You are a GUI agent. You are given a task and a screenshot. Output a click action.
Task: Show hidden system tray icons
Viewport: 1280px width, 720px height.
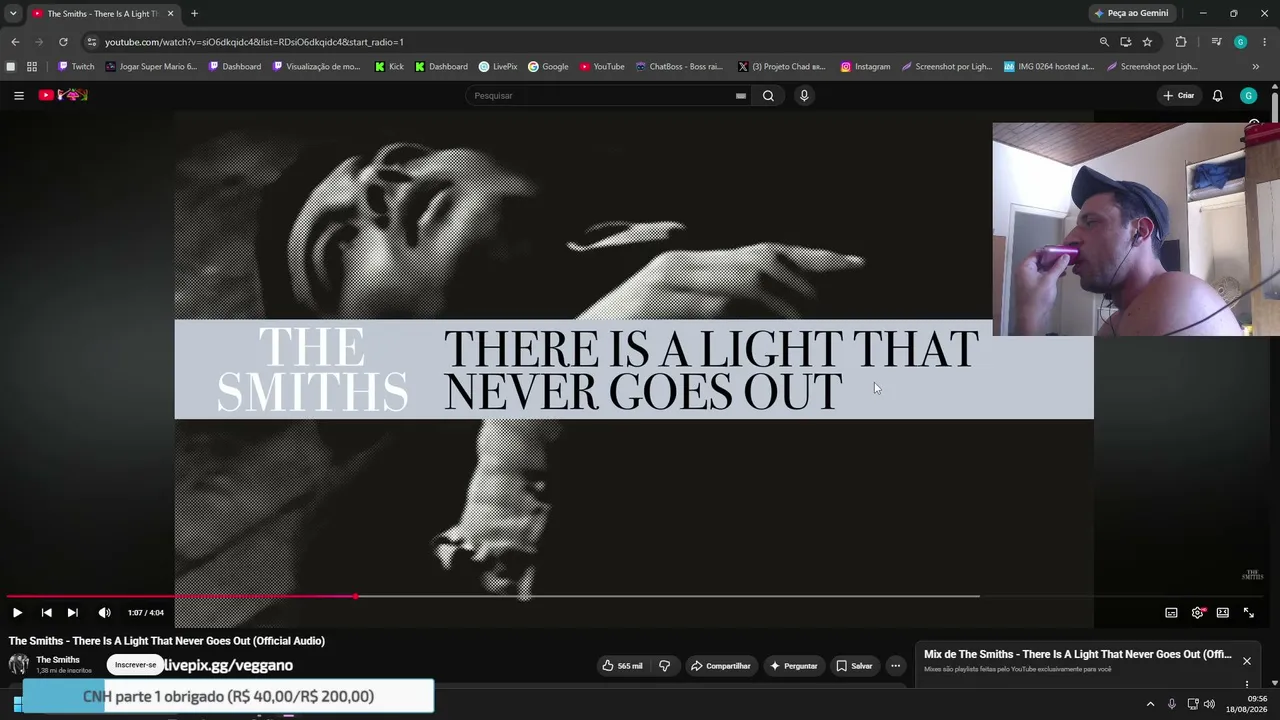click(1150, 704)
